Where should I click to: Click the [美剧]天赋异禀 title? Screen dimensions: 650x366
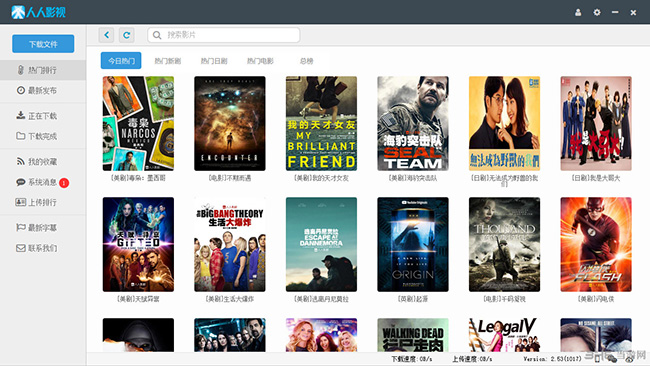point(138,299)
